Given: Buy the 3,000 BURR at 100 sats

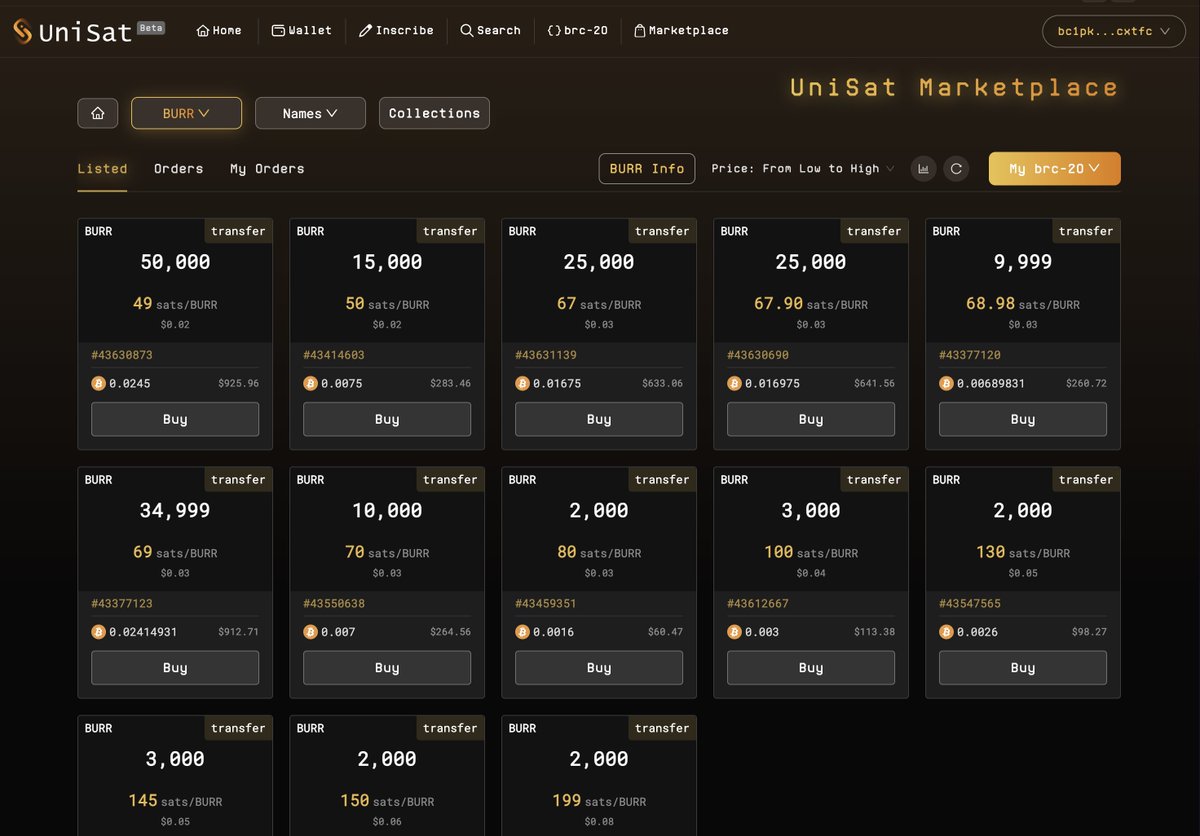Looking at the screenshot, I should coord(811,668).
